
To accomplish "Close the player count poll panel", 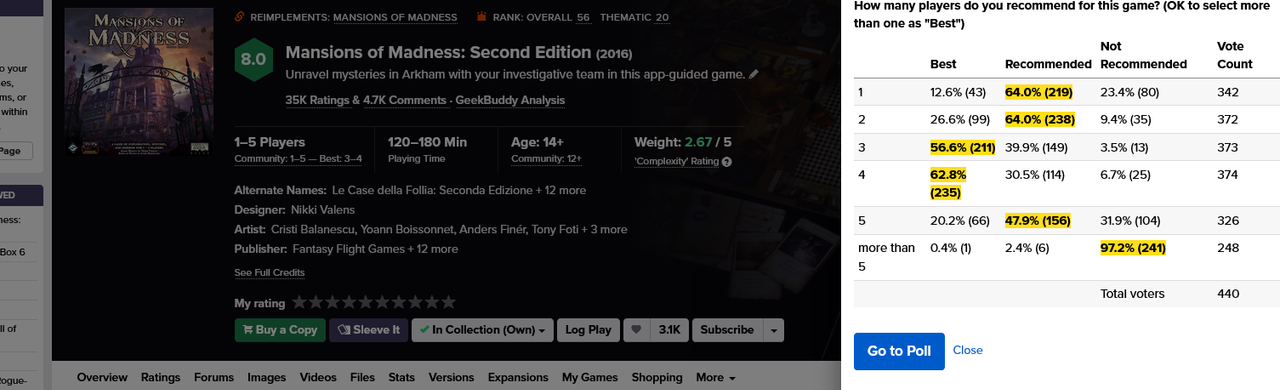I will pyautogui.click(x=968, y=350).
